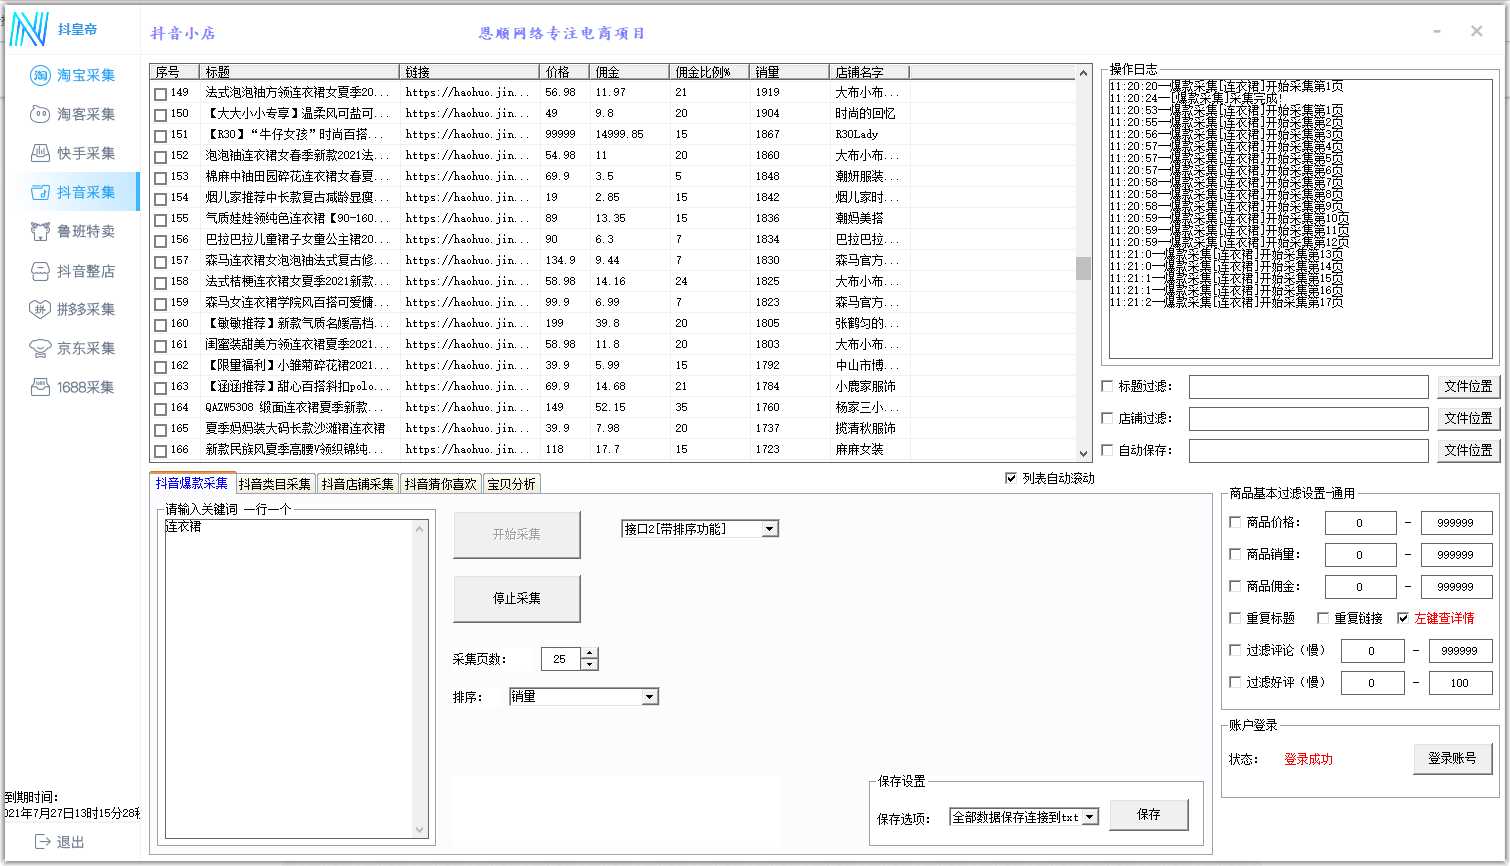Click the 登录账号 button
Viewport: 1510px width, 866px height.
(1452, 759)
